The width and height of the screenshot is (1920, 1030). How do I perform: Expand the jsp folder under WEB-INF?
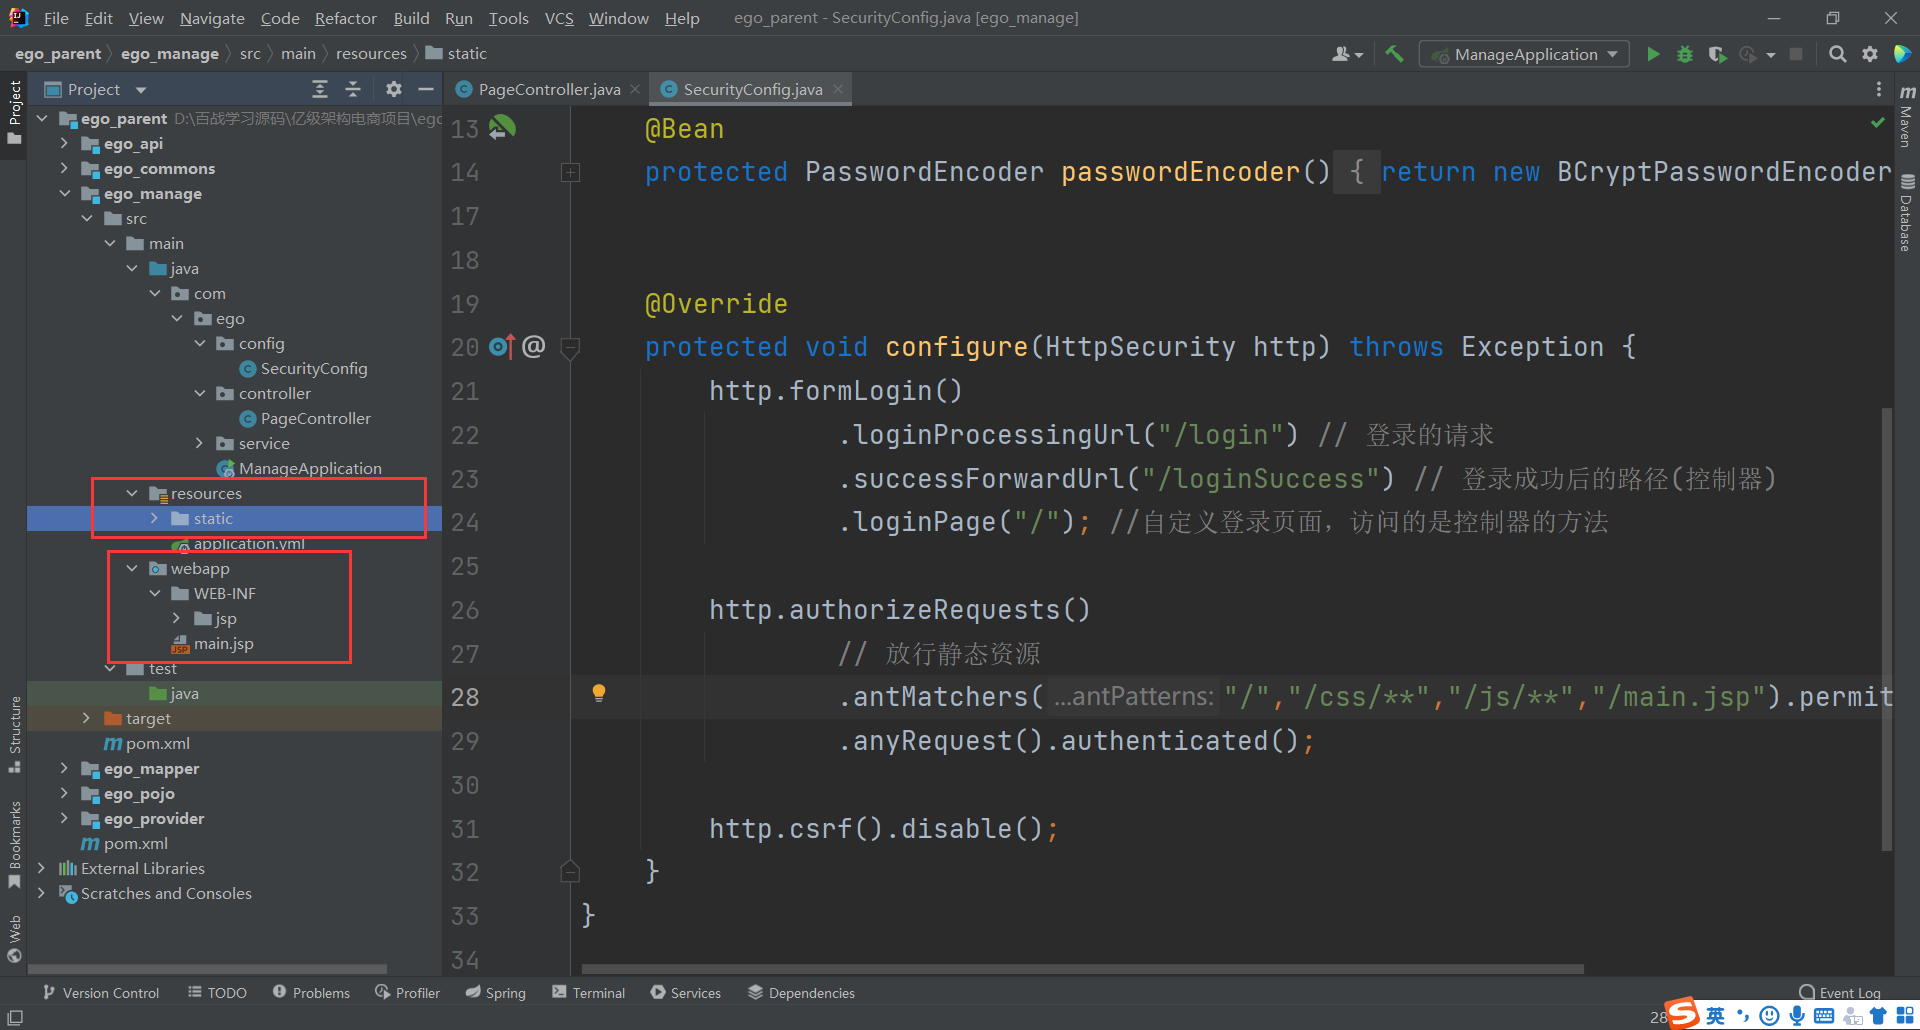point(177,618)
